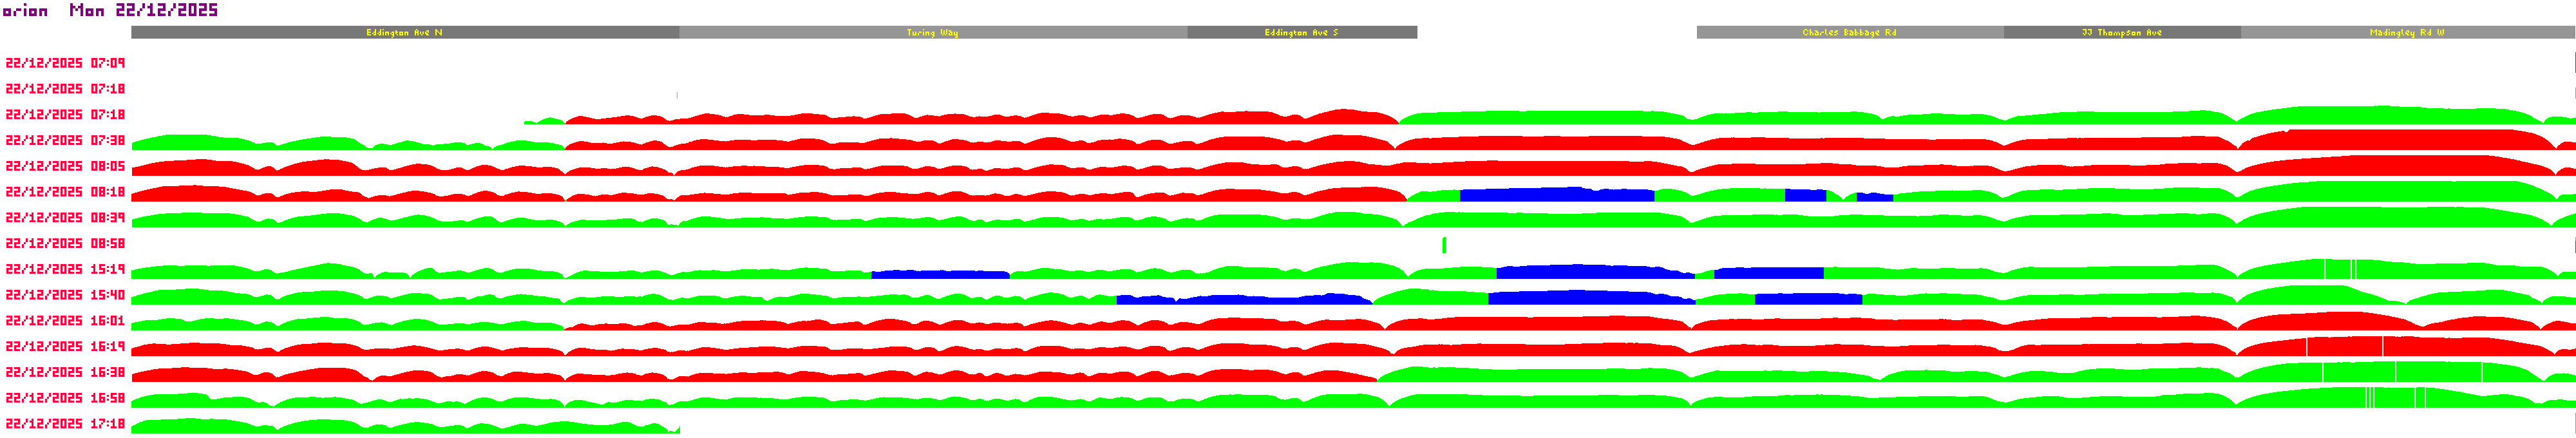Click the 08:39 timestamp label
Screen dimensions: 2576x438
click(x=65, y=218)
